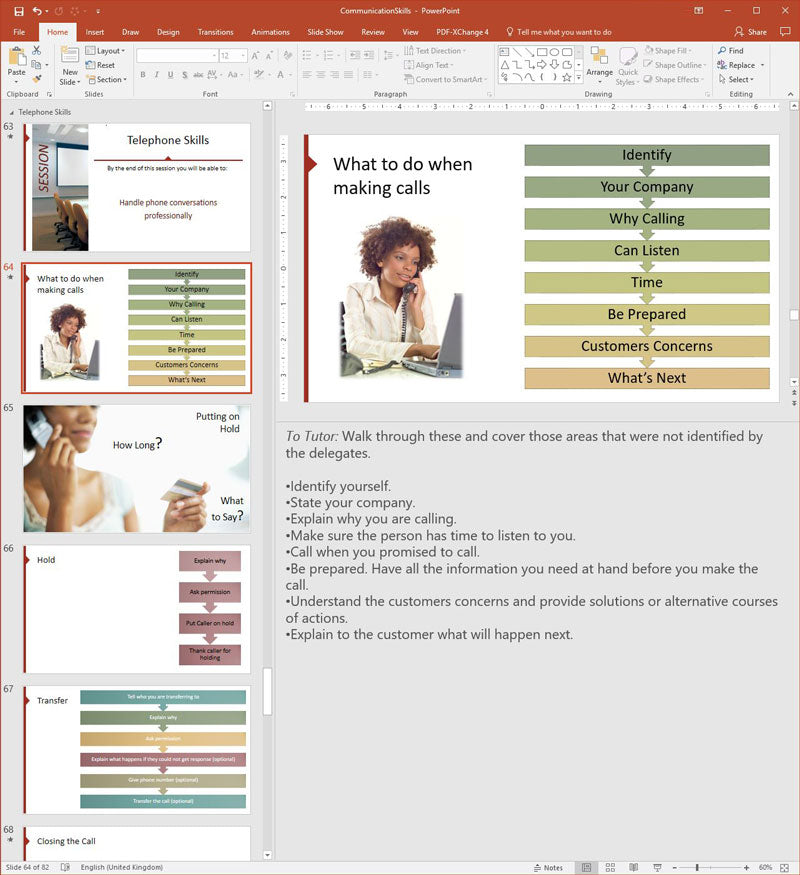
Task: Copy the selection with the Copy icon
Action: 37,65
